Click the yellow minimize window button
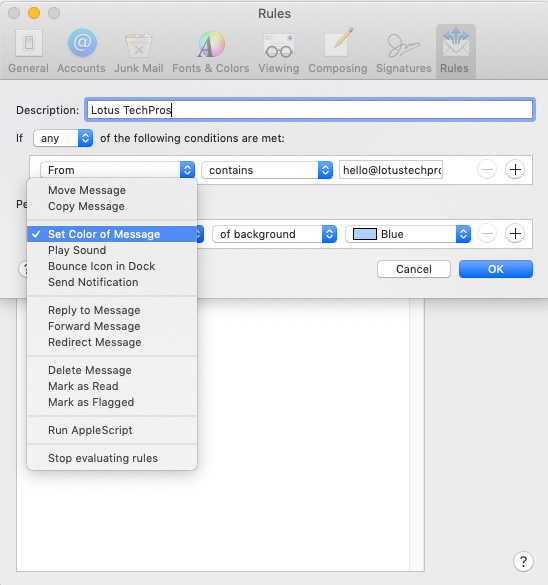Viewport: 548px width, 585px height. click(x=34, y=13)
